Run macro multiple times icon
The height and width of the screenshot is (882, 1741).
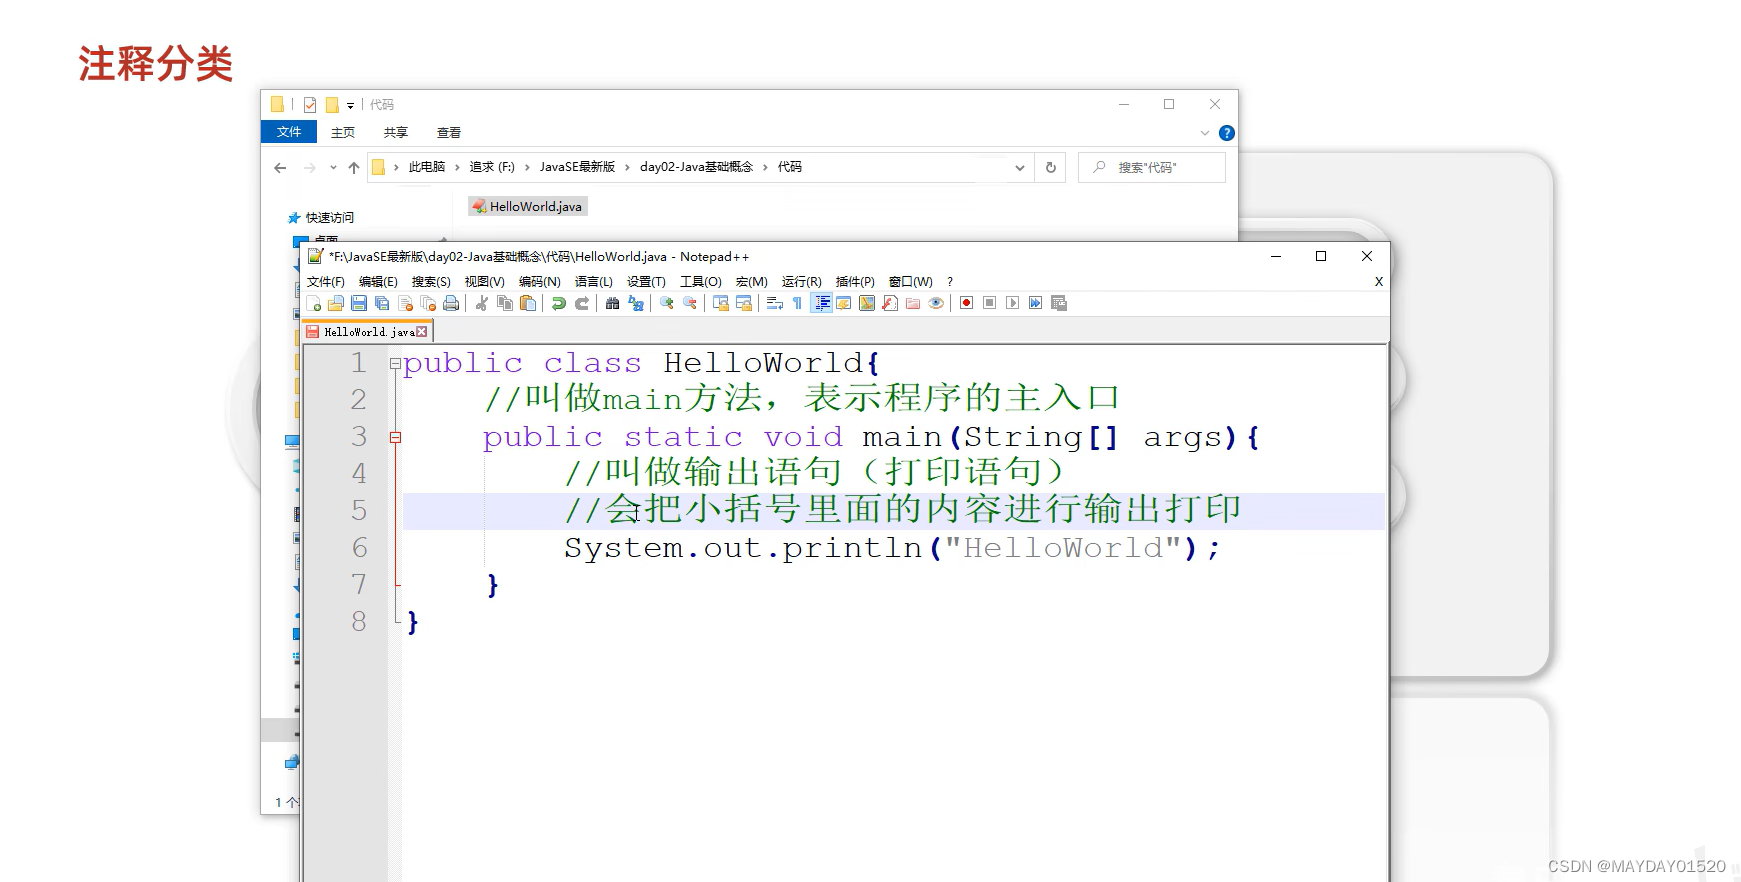(1036, 303)
